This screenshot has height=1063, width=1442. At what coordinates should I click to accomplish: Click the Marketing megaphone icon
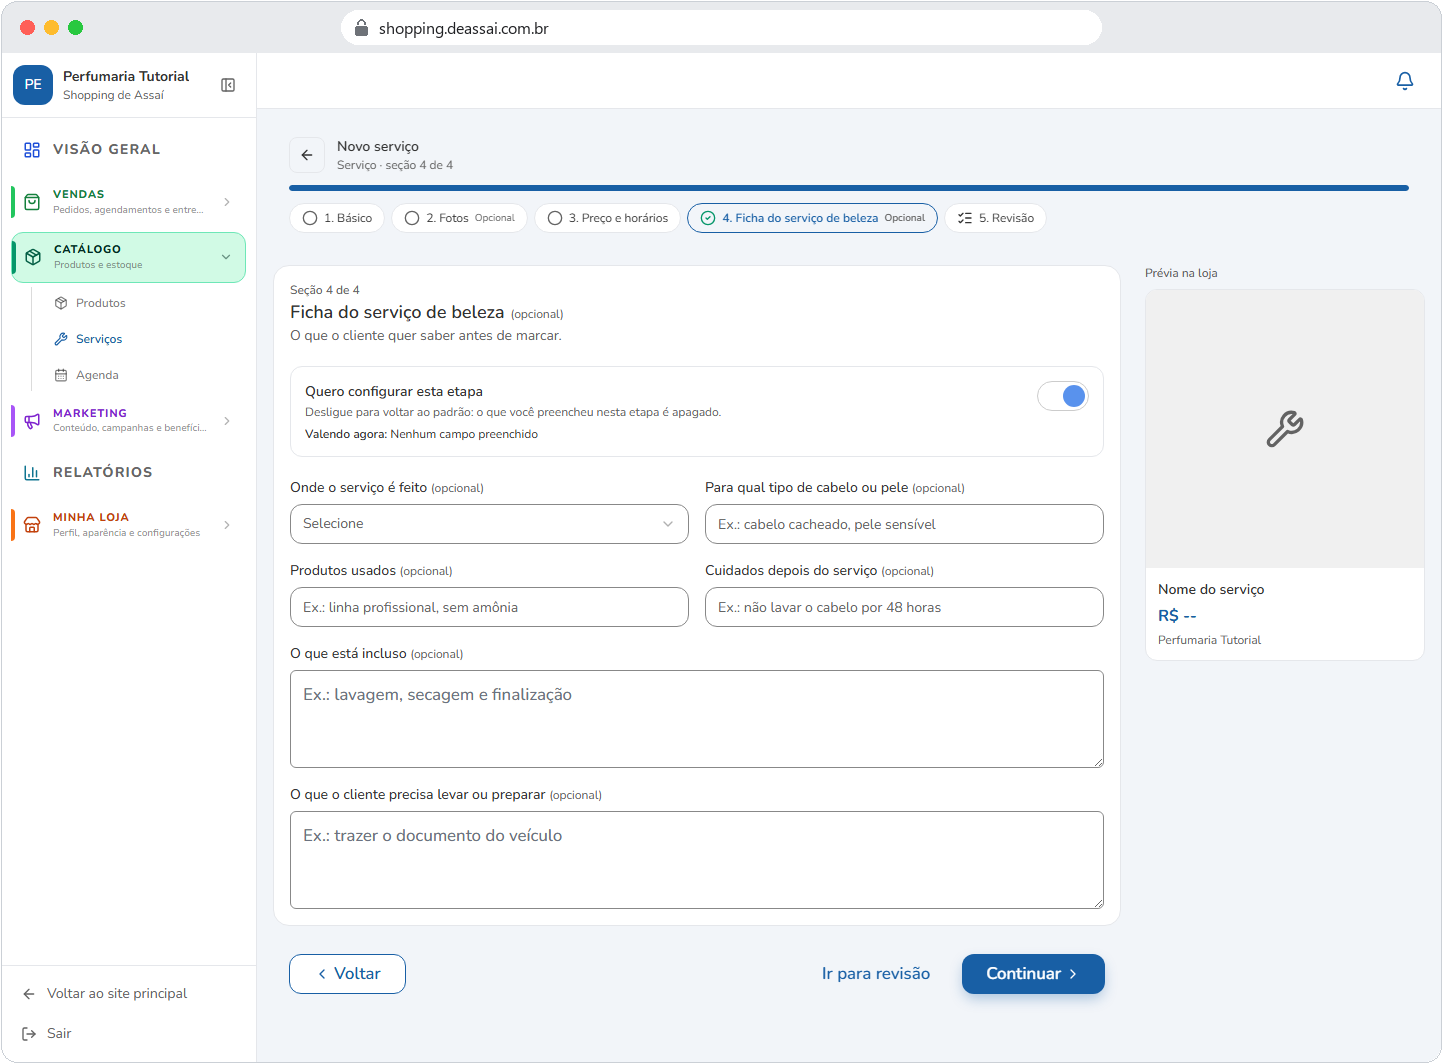click(32, 421)
